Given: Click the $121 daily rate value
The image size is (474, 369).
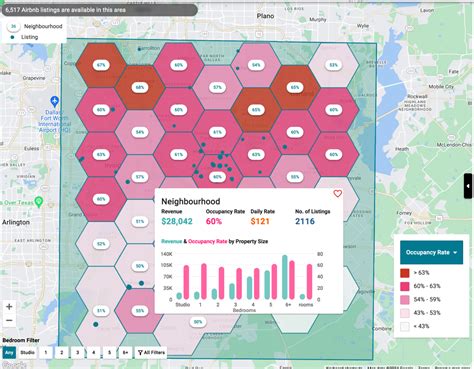Looking at the screenshot, I should [260, 221].
